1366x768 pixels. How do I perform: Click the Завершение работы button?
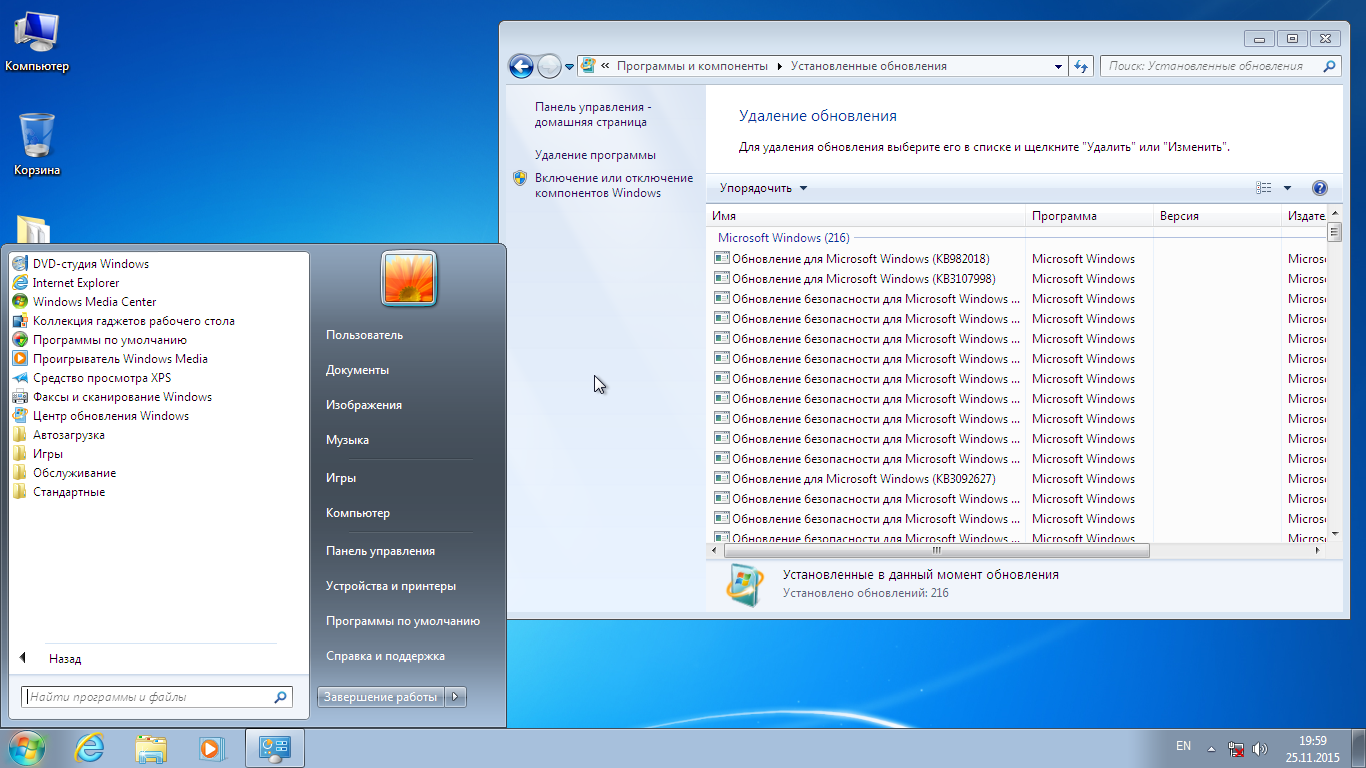point(381,697)
